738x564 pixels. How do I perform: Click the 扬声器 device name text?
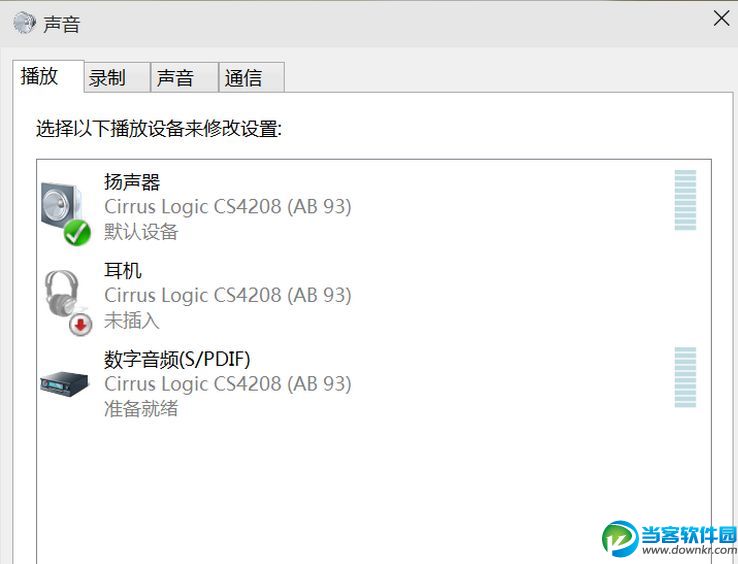pyautogui.click(x=132, y=182)
